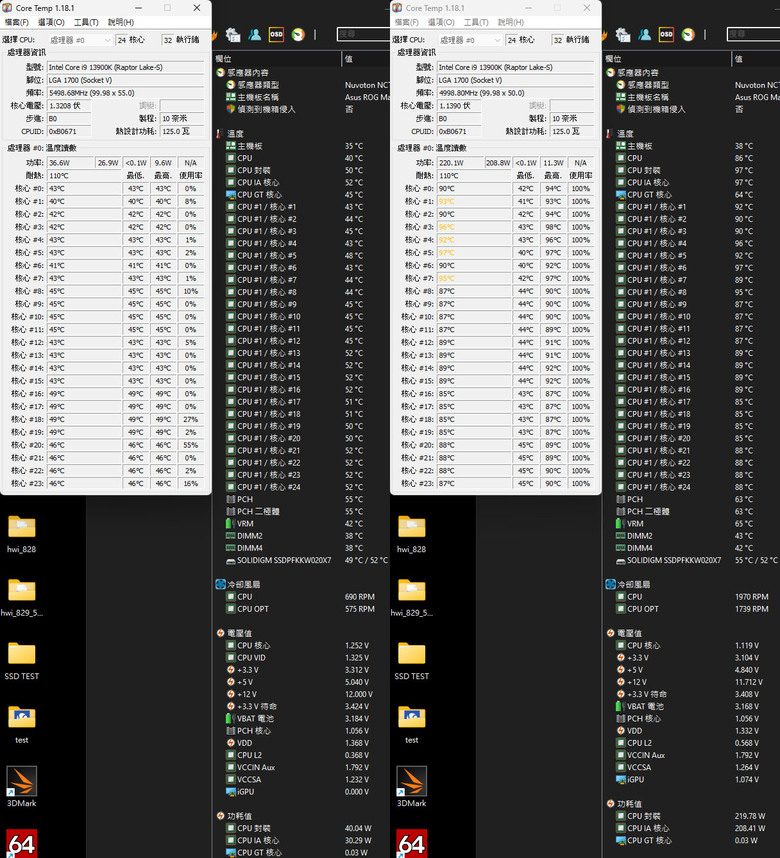Click SOLIDIGM drive icon in 49 °C / 52 °C row

point(230,560)
